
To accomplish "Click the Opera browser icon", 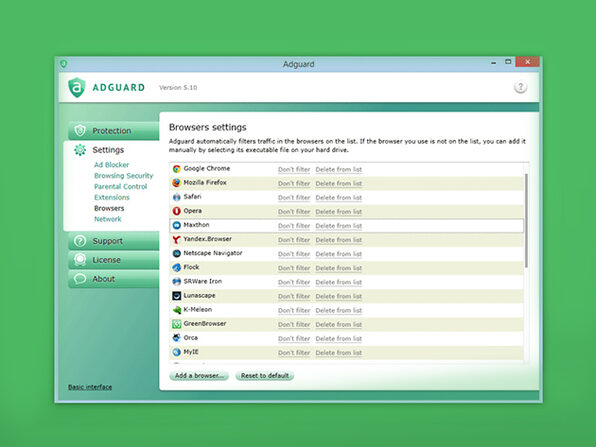I will coord(176,211).
